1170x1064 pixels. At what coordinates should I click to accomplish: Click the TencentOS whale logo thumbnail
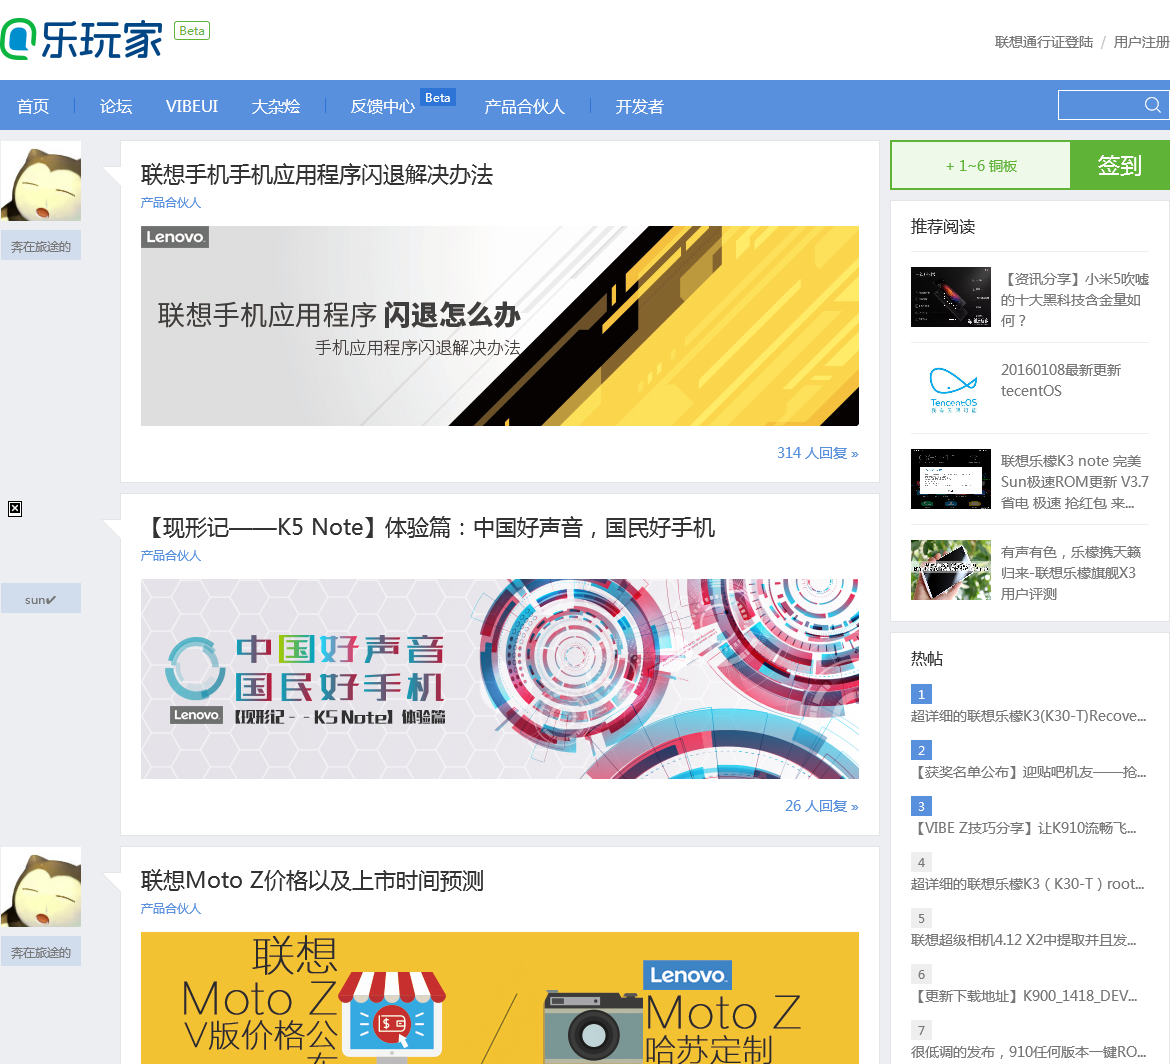click(951, 388)
